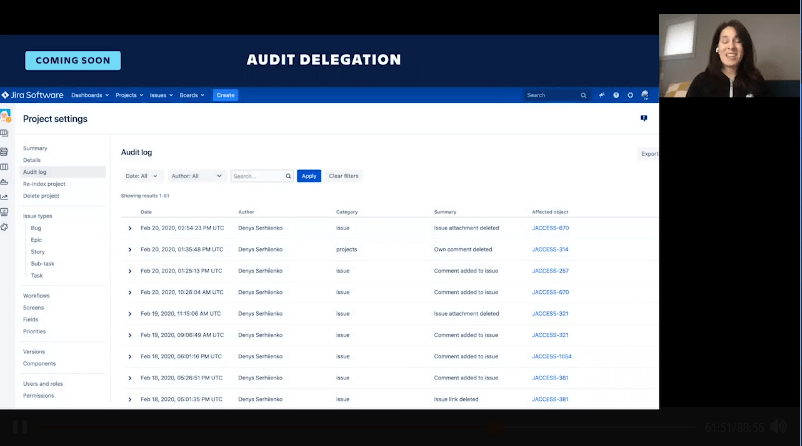Click the Jira Software logo
Screen dimensions: 802x446
coord(33,95)
